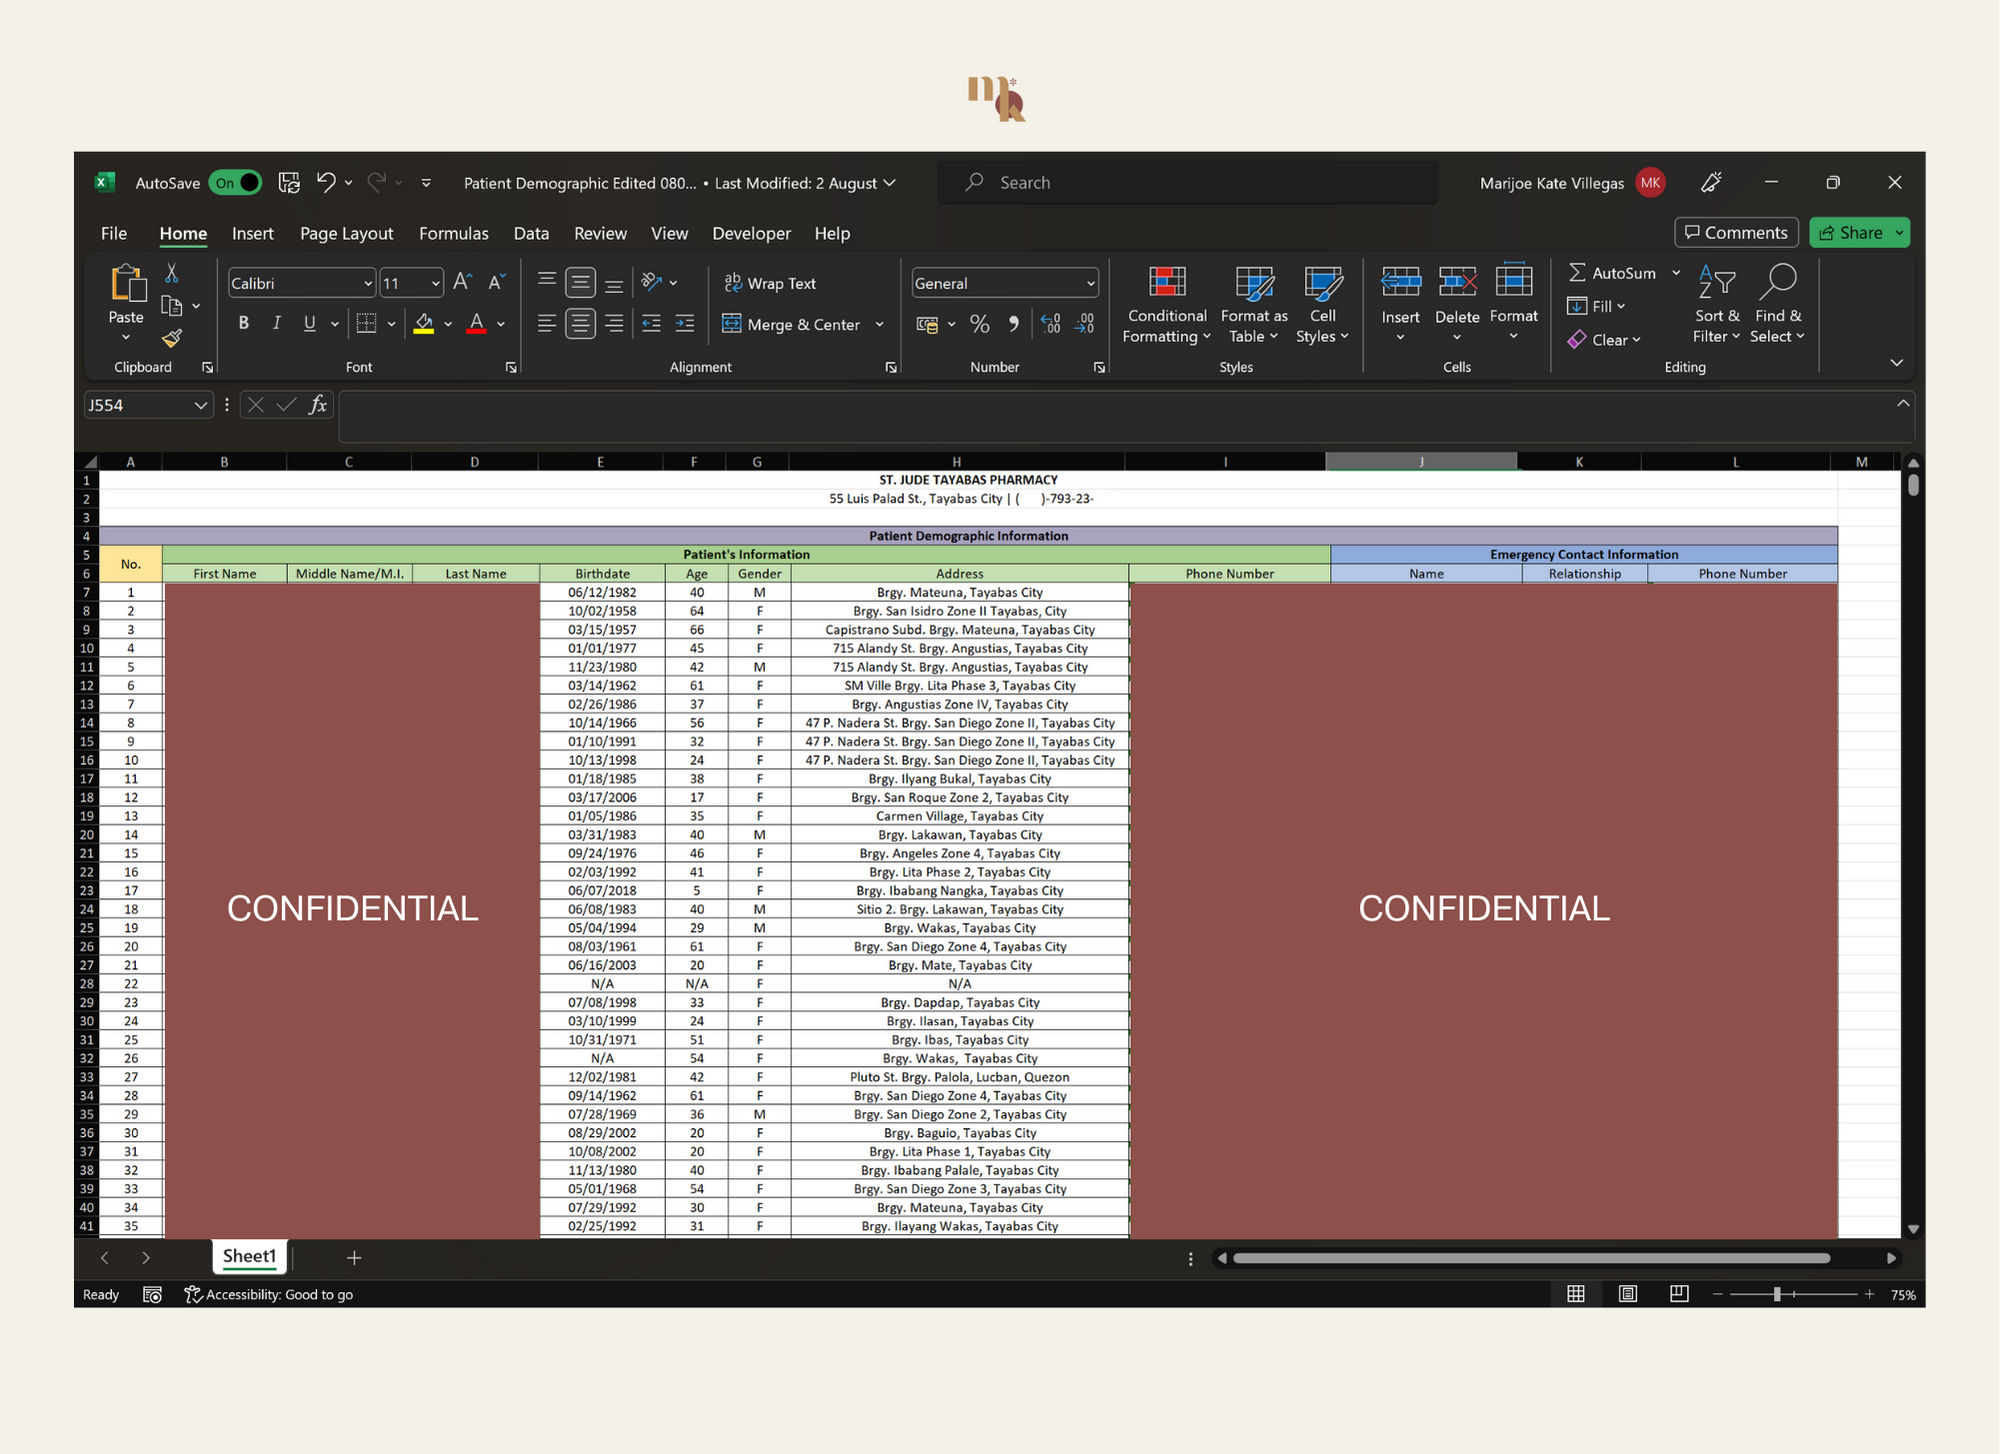The image size is (2000, 1454).
Task: Toggle bold formatting
Action: pos(243,323)
